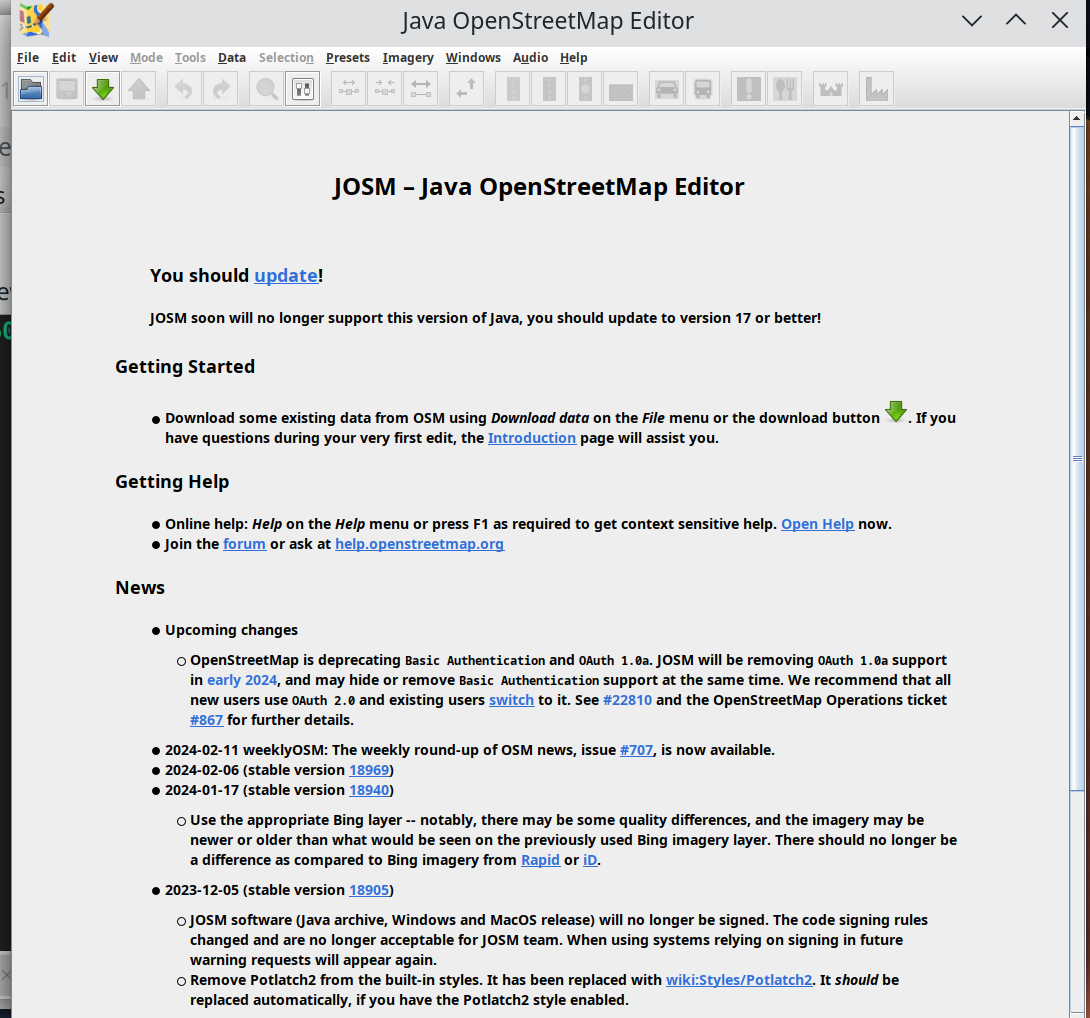This screenshot has height=1018, width=1090.
Task: Open help.openstreetmap.org link
Action: coord(419,544)
